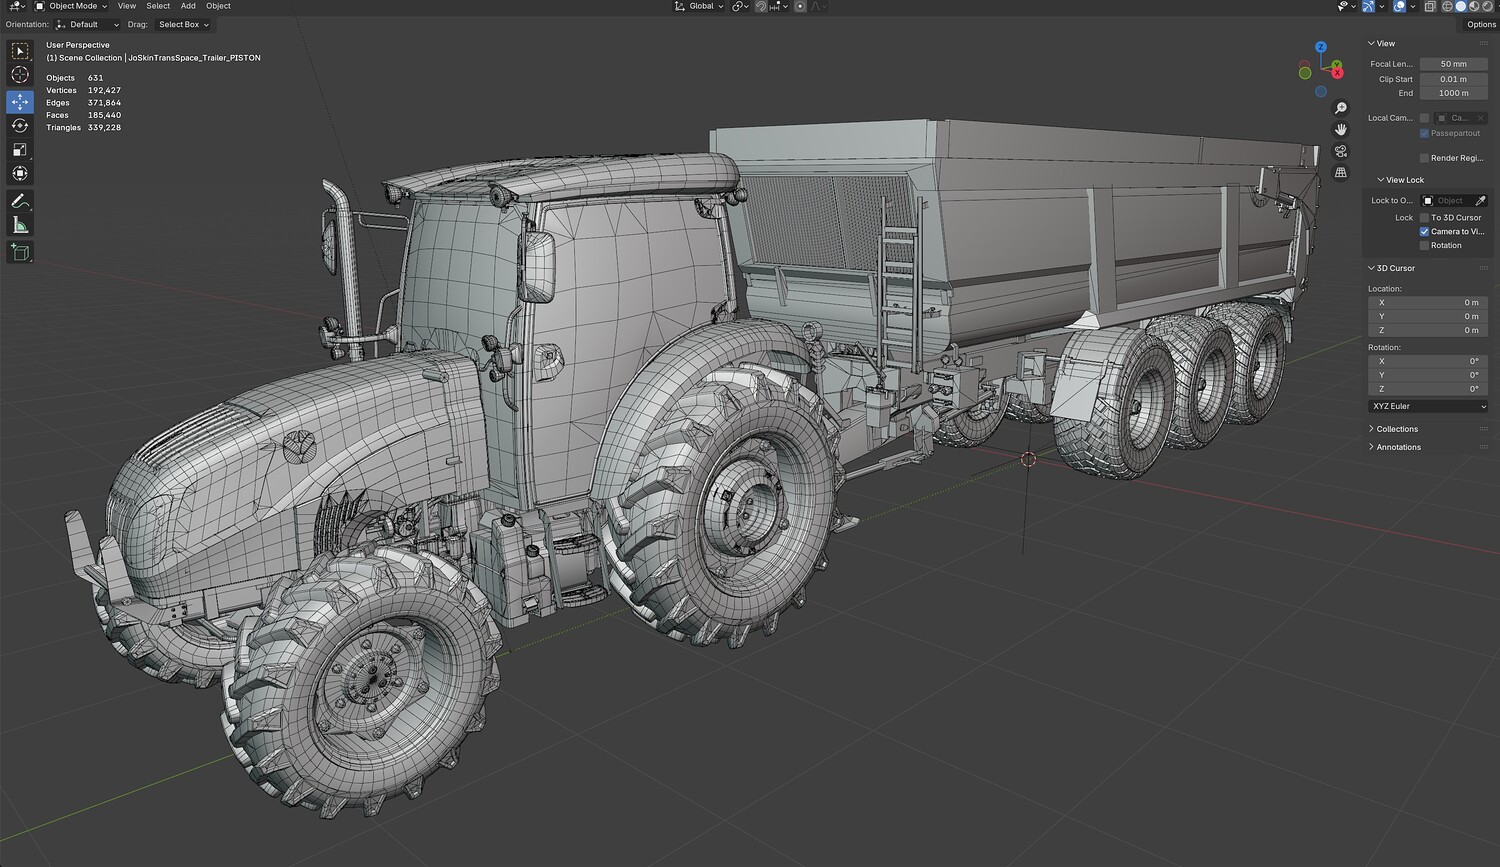
Task: Collapse the 3D Cursor panel
Action: [1391, 268]
